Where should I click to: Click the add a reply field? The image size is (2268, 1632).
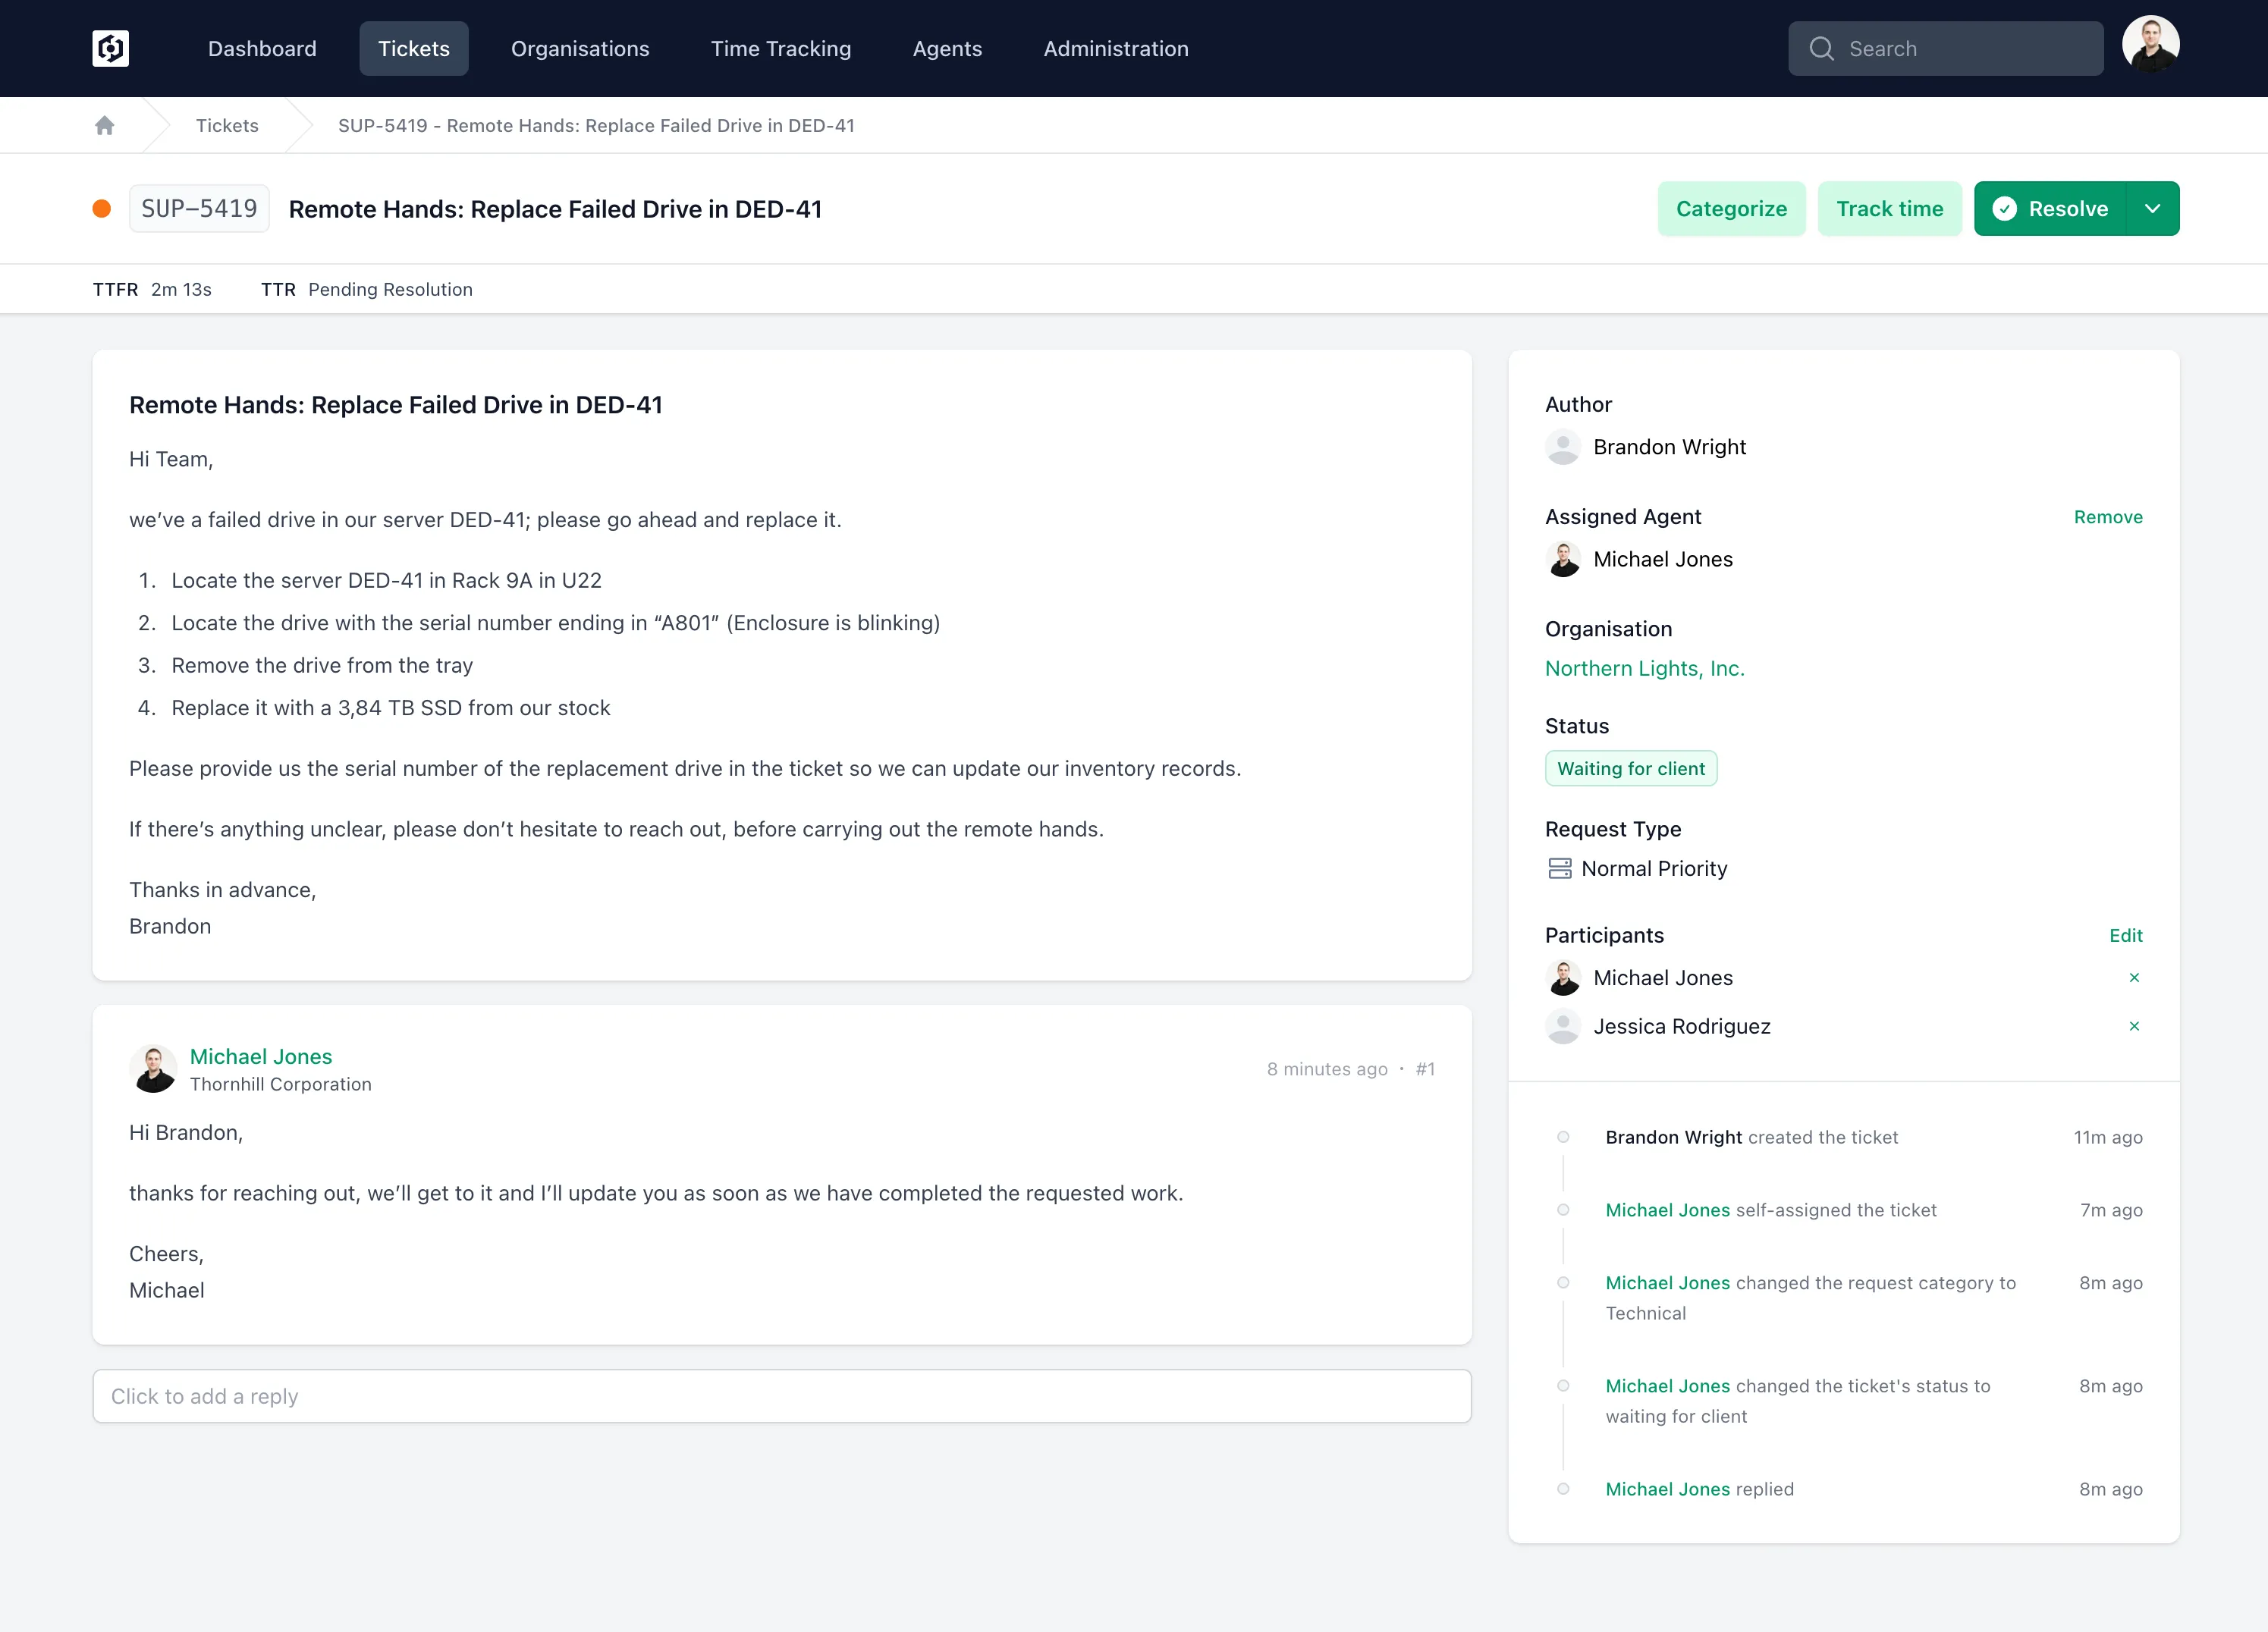(781, 1395)
